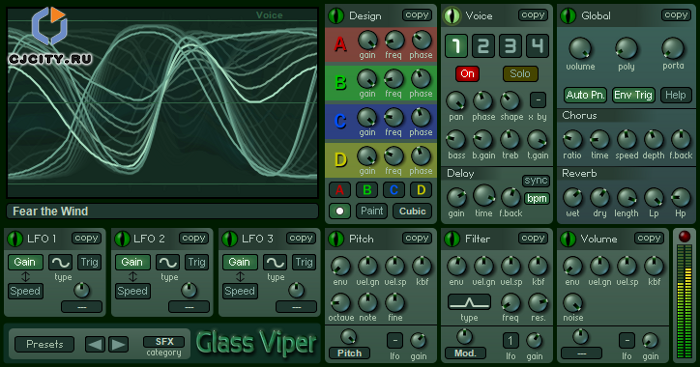Viewport: 700px width, 367px height.
Task: Open LFO 3 destination dropdown showing dashes
Action: click(296, 307)
